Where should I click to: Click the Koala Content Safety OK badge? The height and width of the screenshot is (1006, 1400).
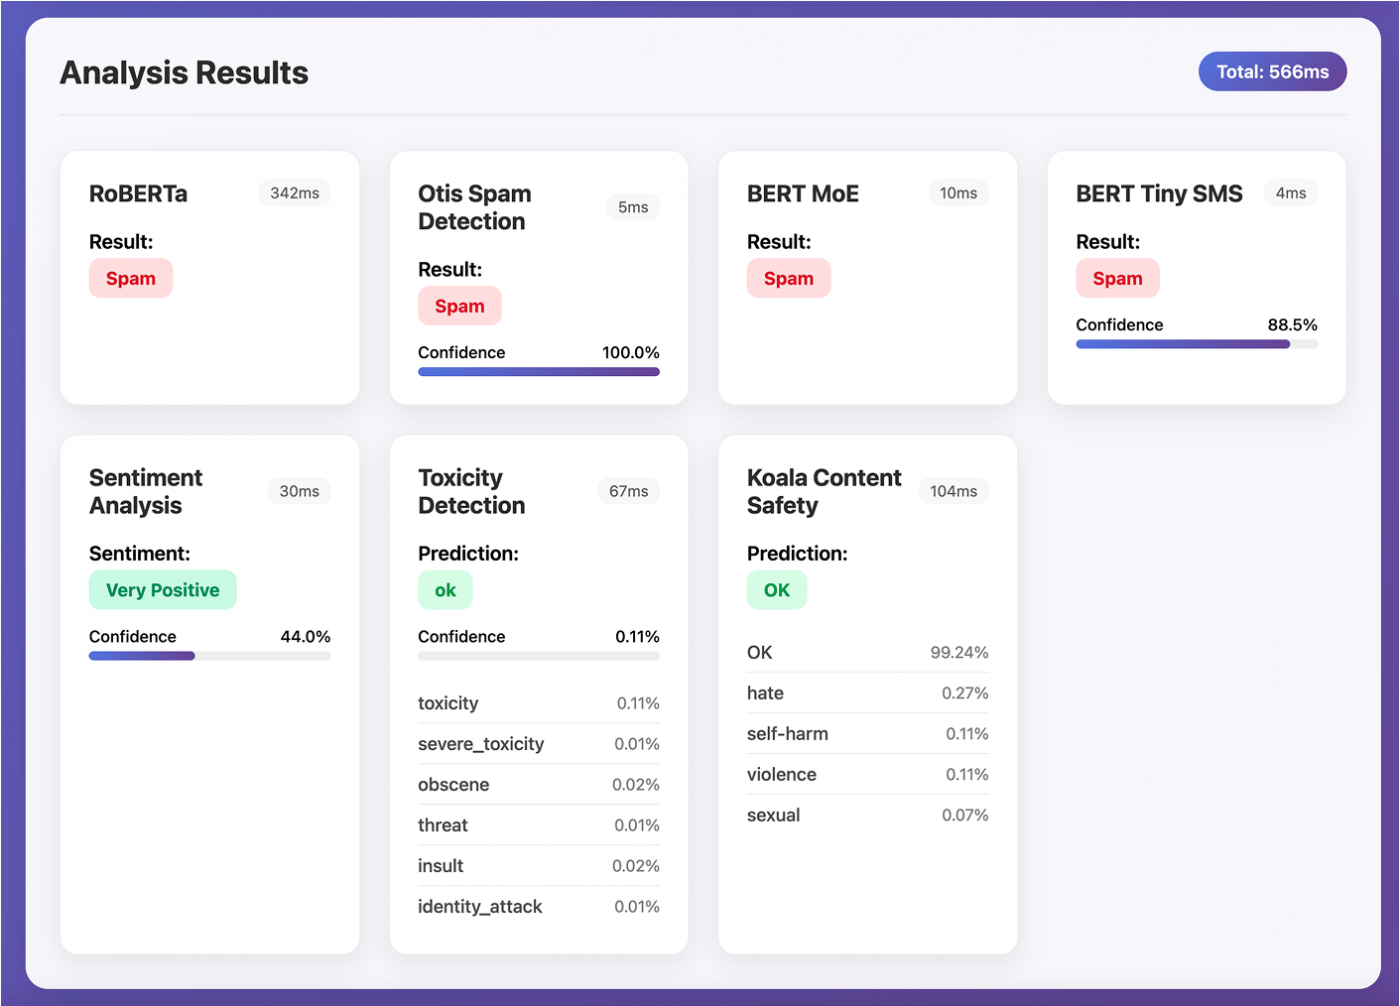[777, 590]
